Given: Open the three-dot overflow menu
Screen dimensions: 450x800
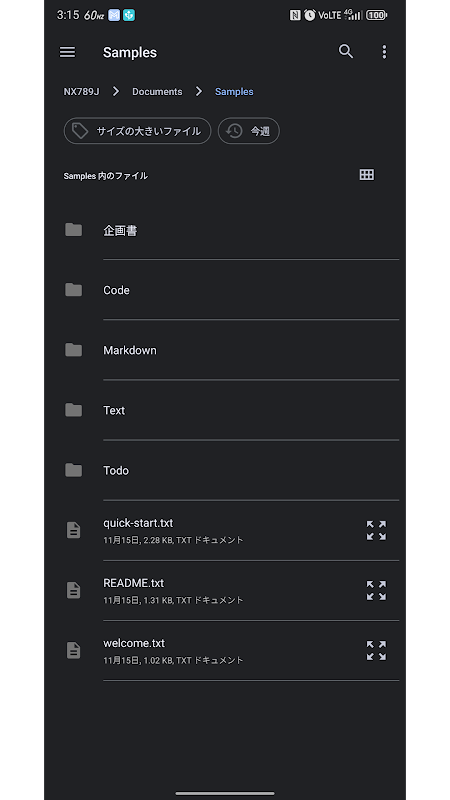Looking at the screenshot, I should coord(384,52).
